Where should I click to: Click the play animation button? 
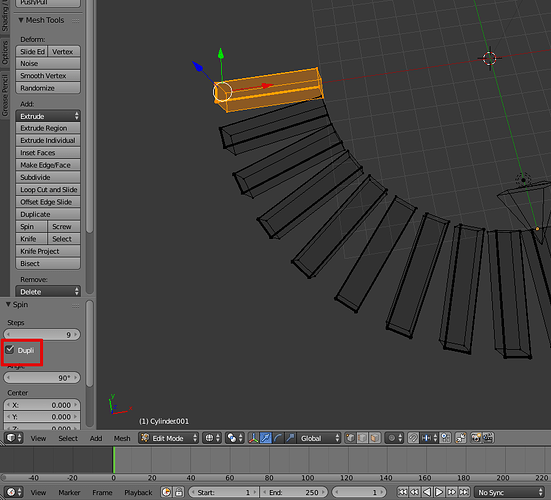coord(439,492)
